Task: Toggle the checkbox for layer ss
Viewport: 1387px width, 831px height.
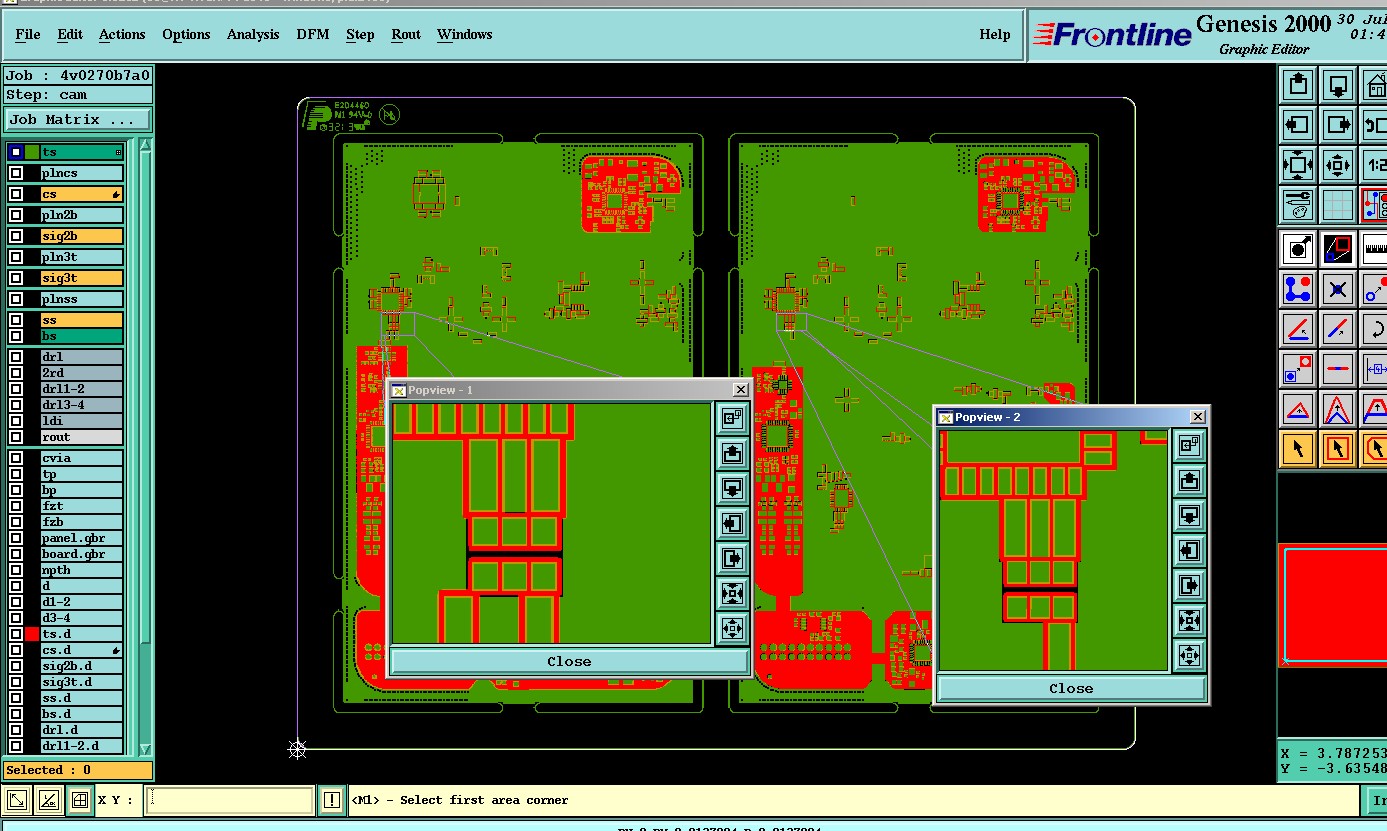Action: click(x=15, y=320)
